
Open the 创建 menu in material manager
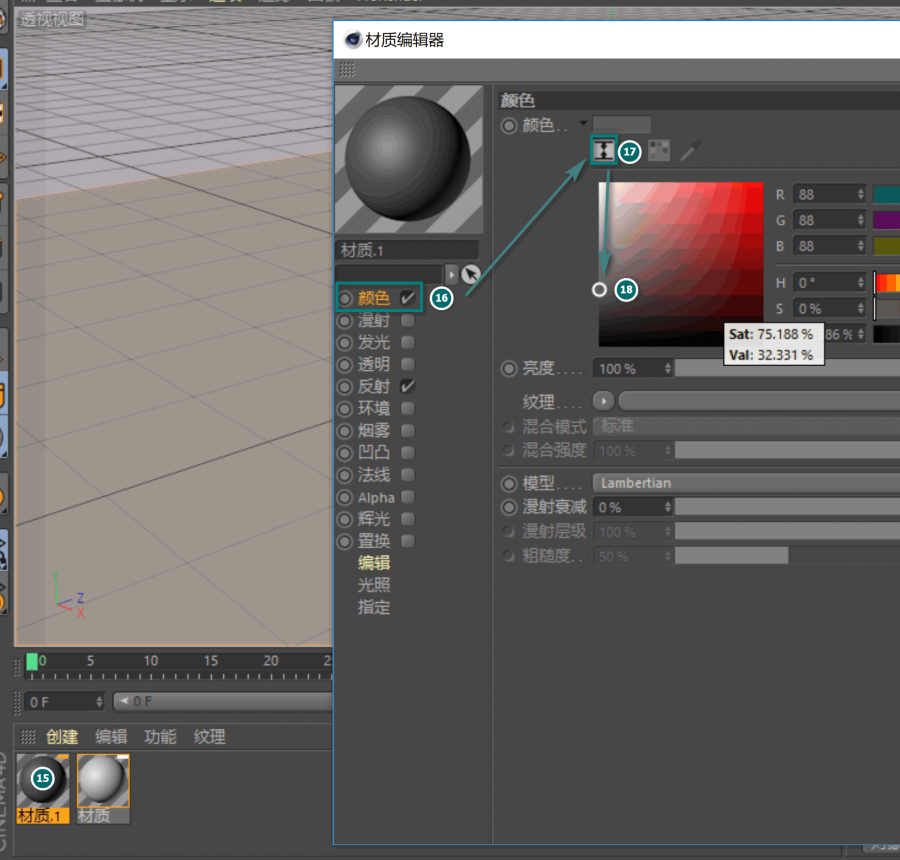62,737
